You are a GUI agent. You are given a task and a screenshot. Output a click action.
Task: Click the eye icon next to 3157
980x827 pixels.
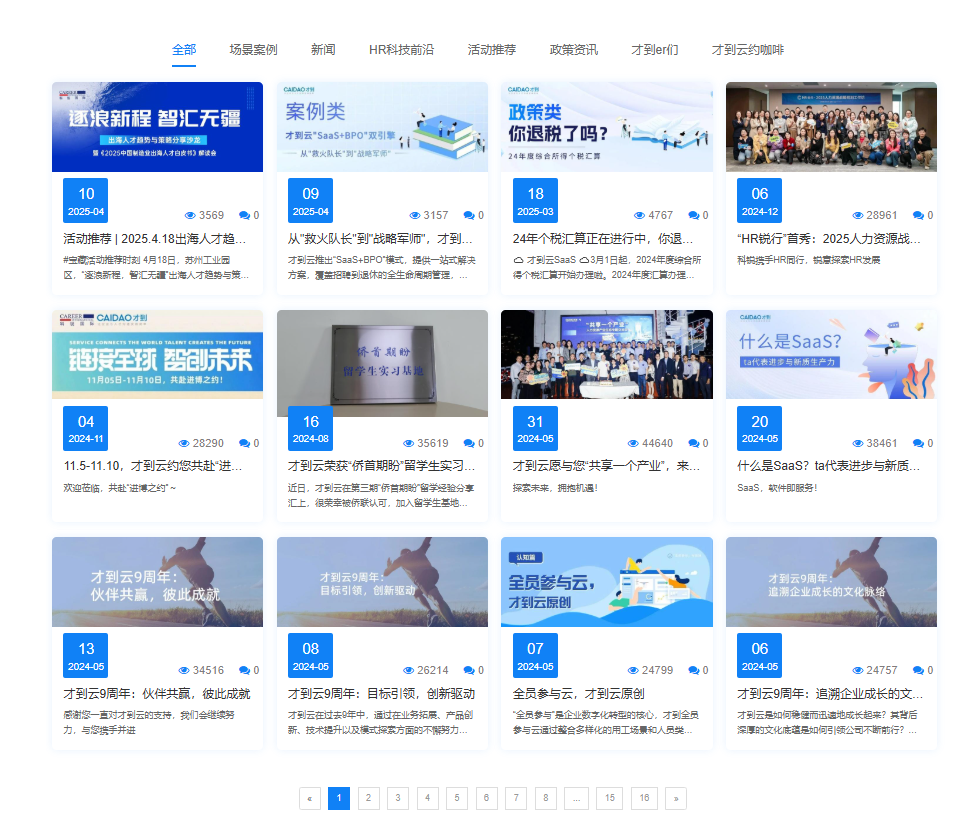(x=414, y=216)
